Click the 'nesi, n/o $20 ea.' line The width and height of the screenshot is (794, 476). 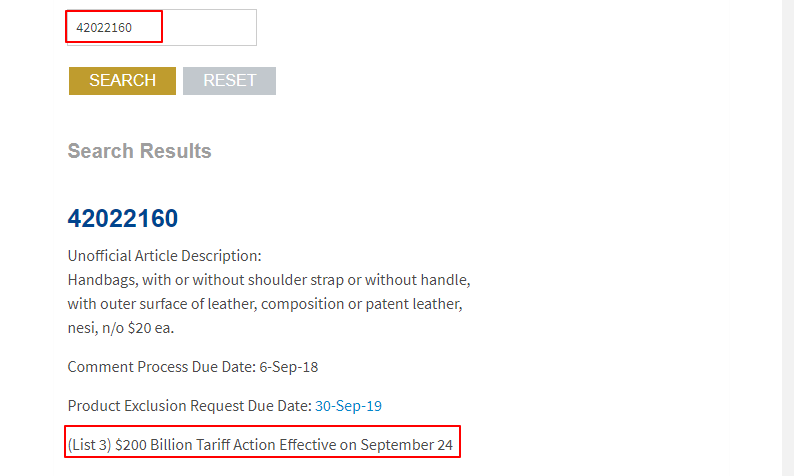124,327
